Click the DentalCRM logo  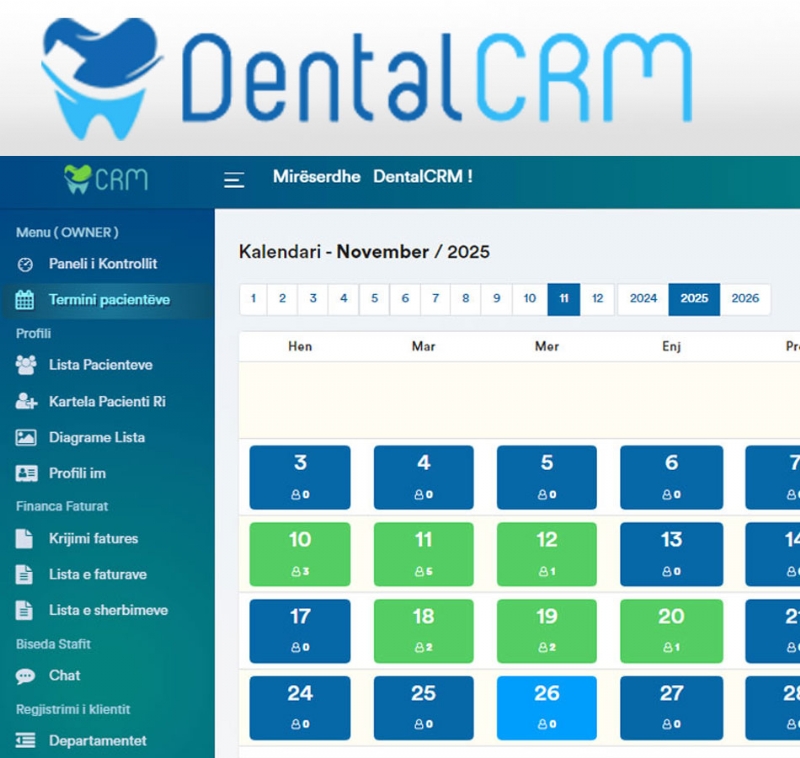pos(366,72)
